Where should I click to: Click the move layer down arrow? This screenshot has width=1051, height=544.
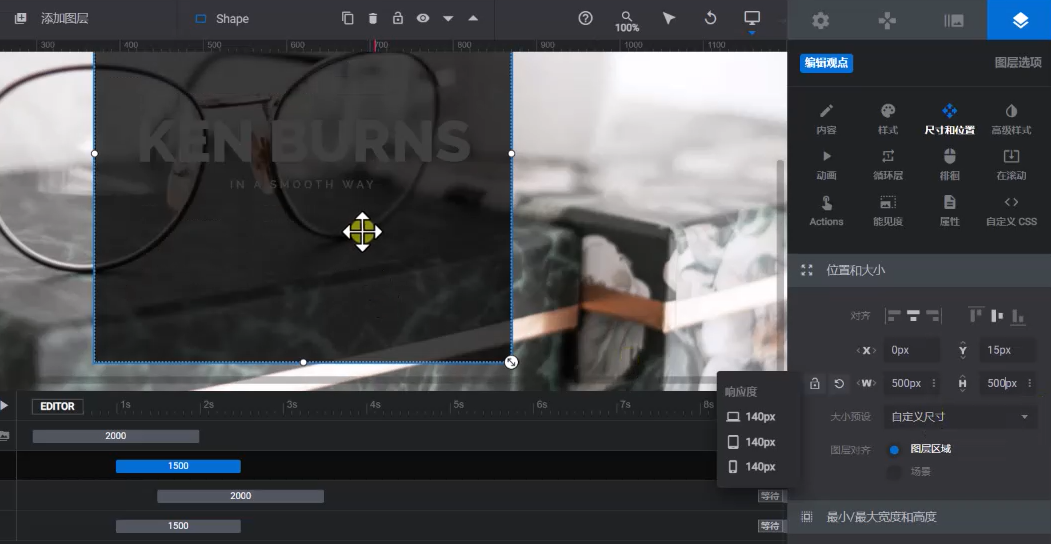[x=448, y=18]
